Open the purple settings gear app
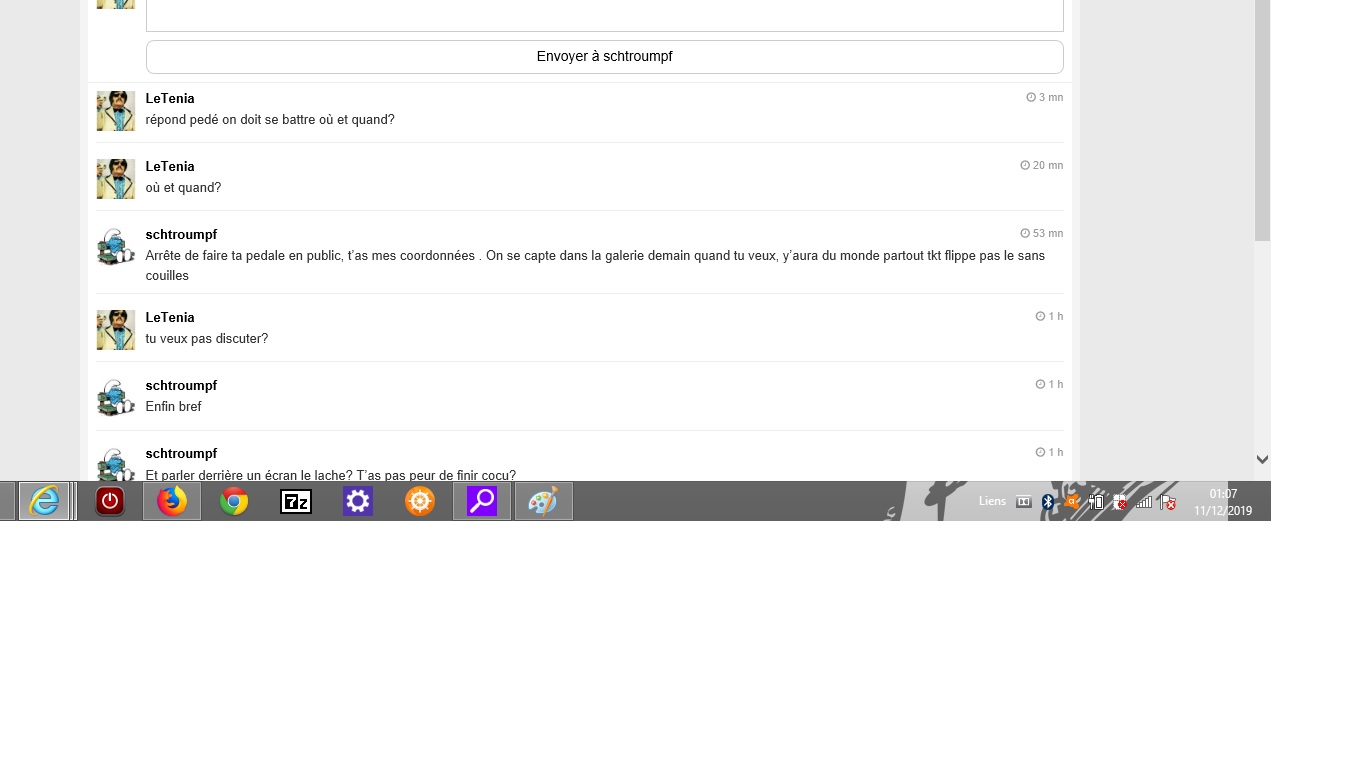This screenshot has height=768, width=1366. click(x=358, y=501)
